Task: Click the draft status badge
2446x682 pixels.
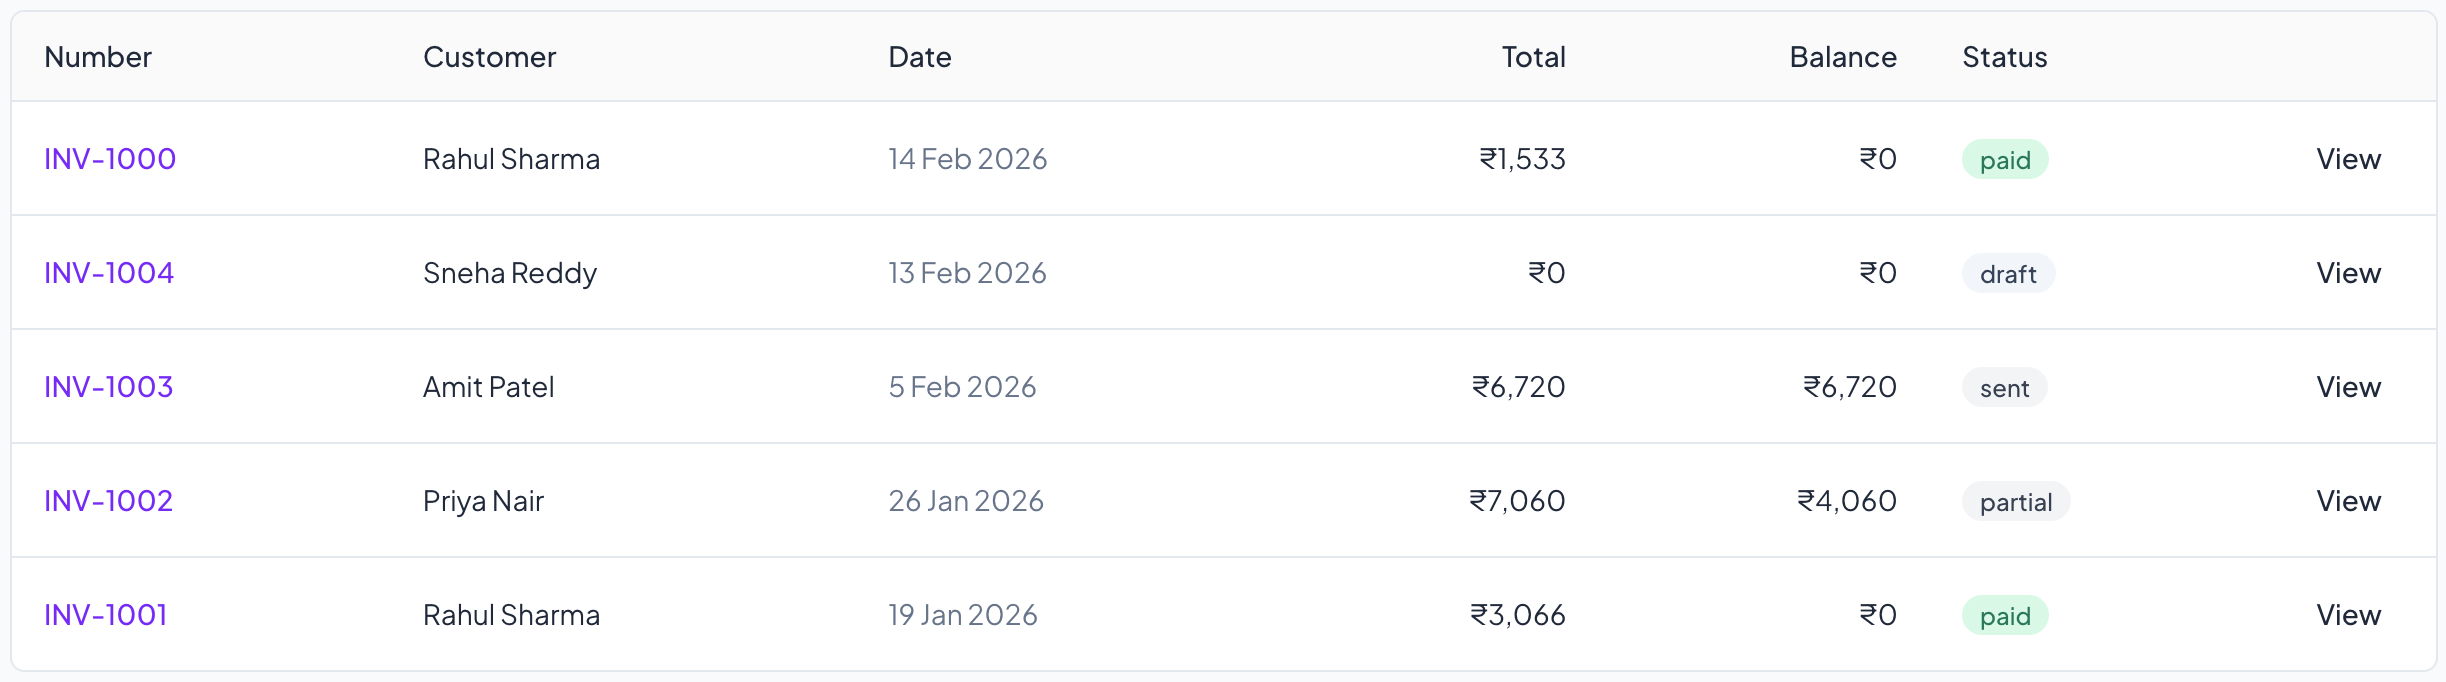Action: [x=2008, y=274]
